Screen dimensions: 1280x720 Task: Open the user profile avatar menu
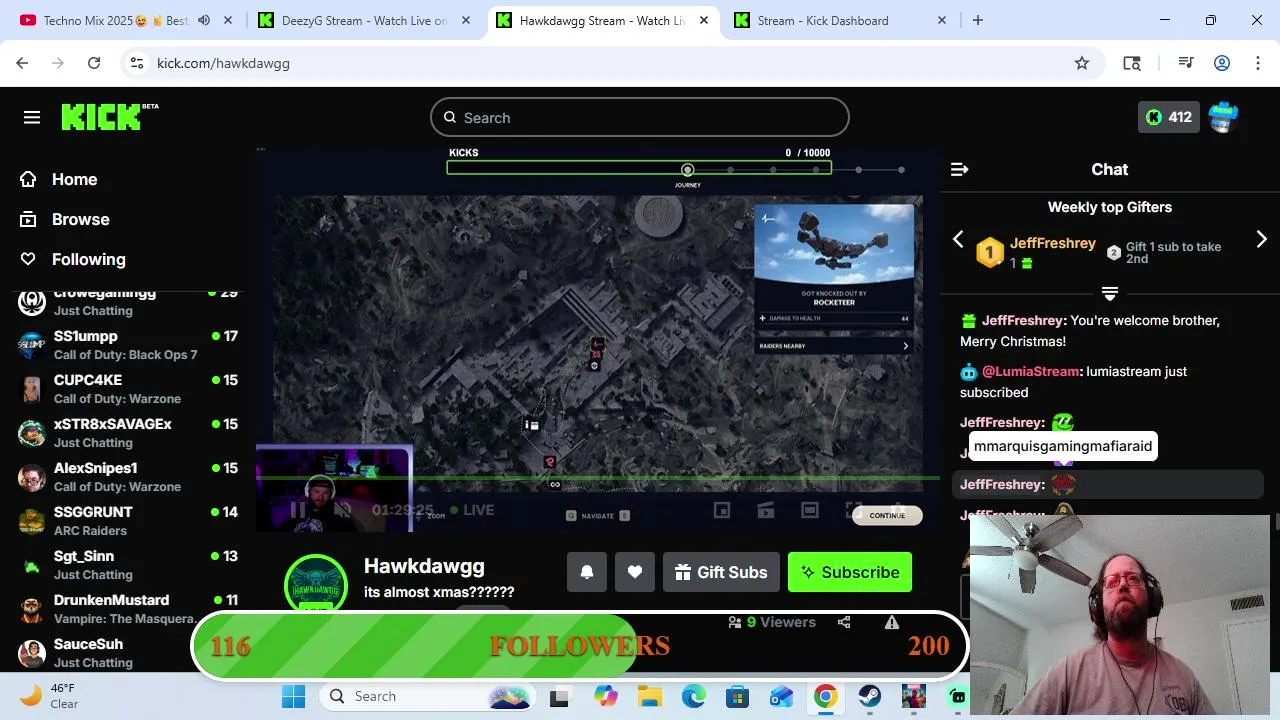(x=1224, y=117)
